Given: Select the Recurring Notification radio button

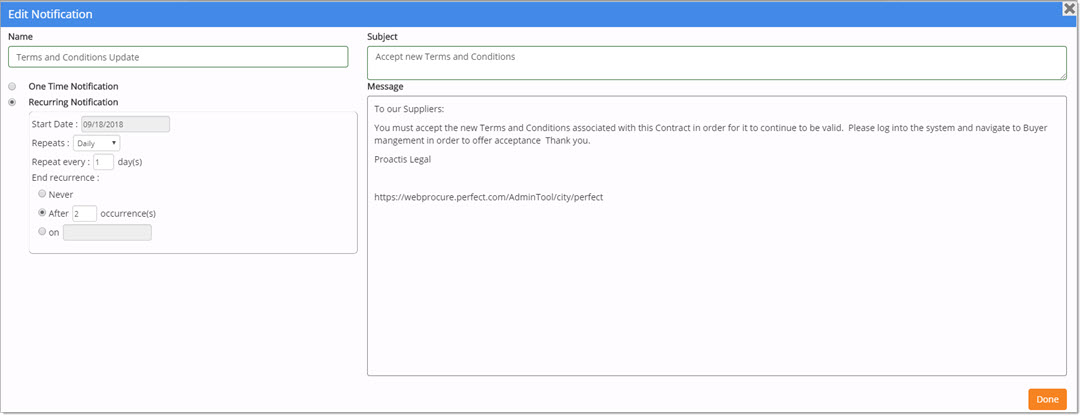Looking at the screenshot, I should click(x=12, y=102).
